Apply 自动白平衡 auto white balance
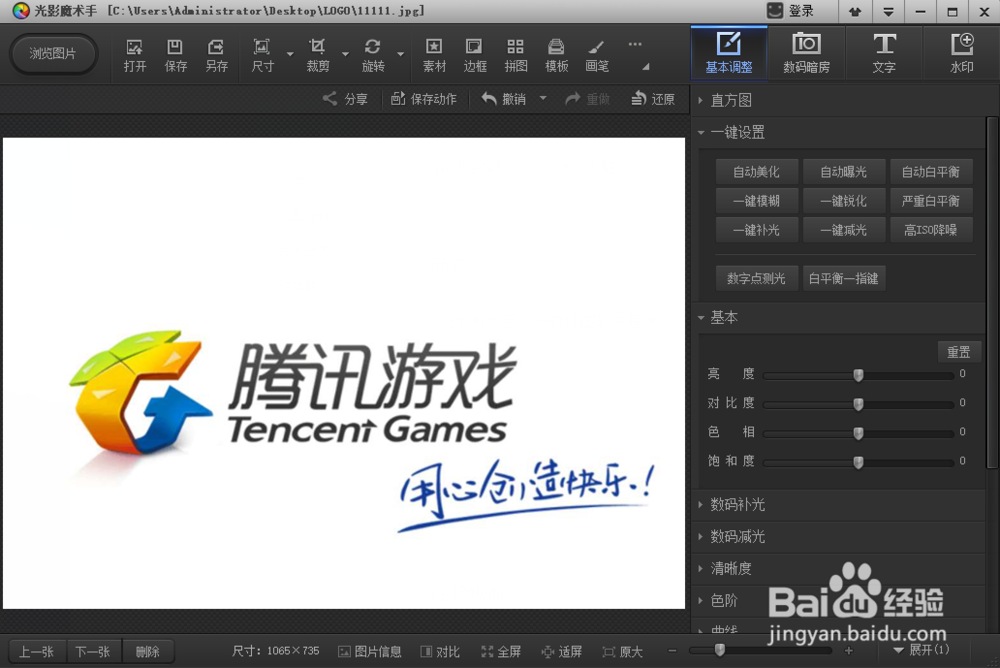 pos(930,172)
